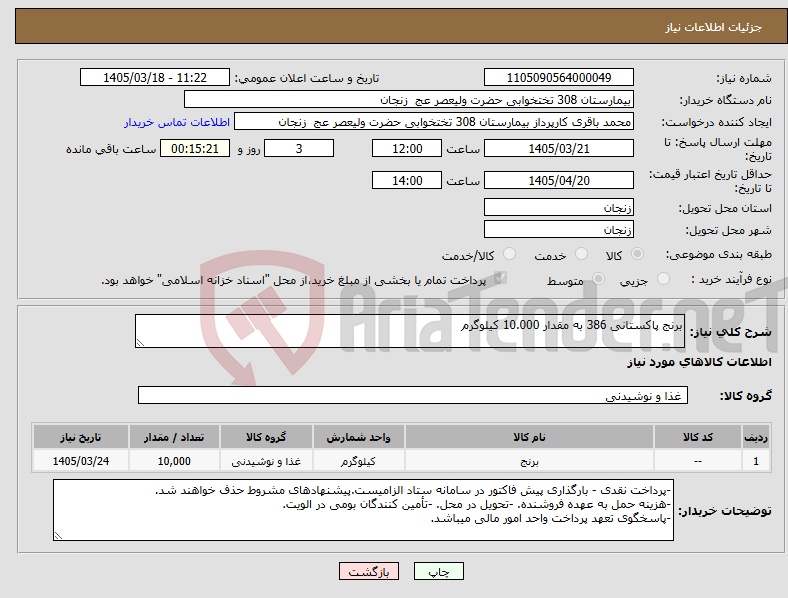
Task: Click the ساعت باقی مانده label
Action: click(111, 149)
